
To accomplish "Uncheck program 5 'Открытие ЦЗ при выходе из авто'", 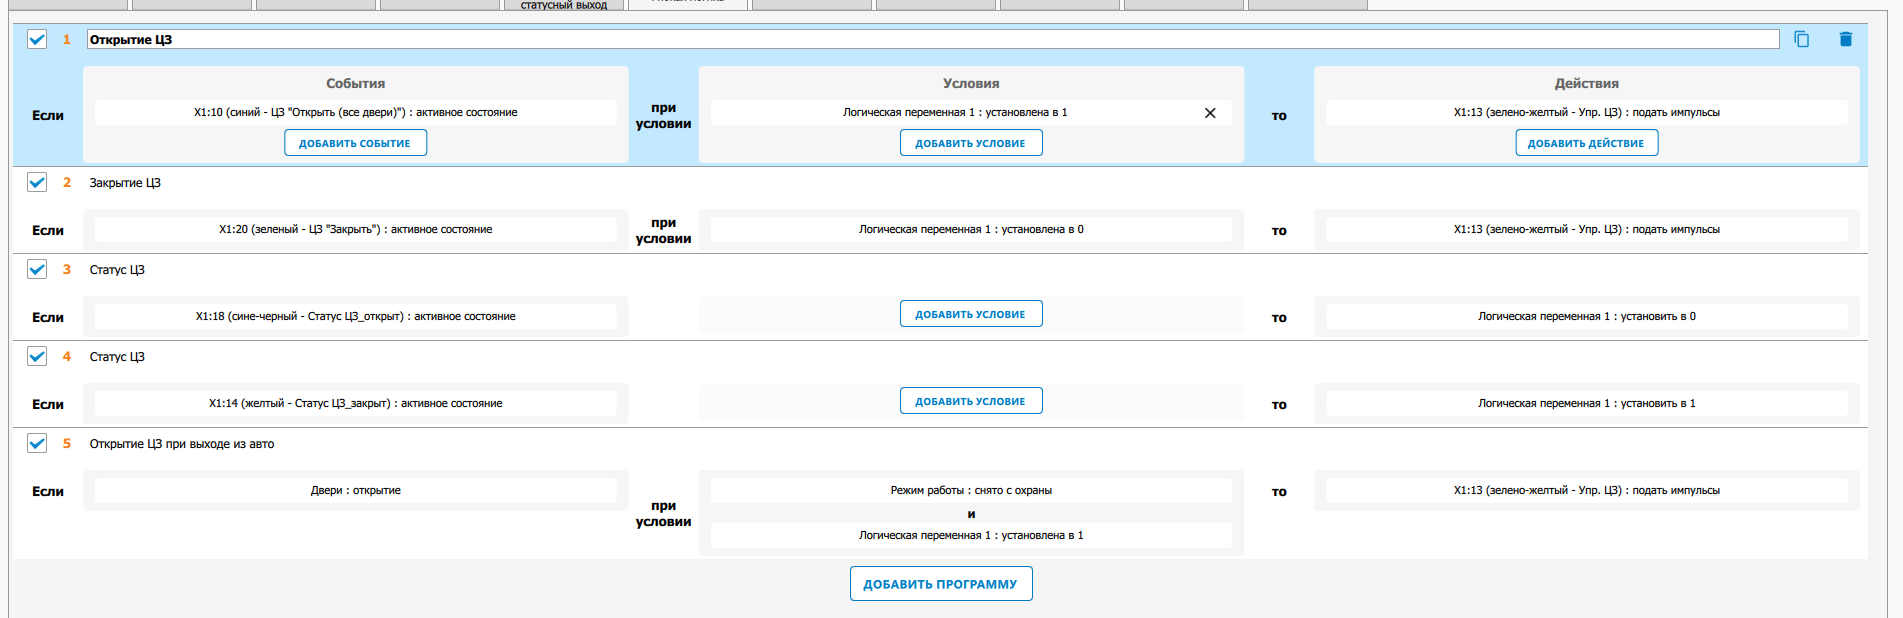I will pos(37,443).
